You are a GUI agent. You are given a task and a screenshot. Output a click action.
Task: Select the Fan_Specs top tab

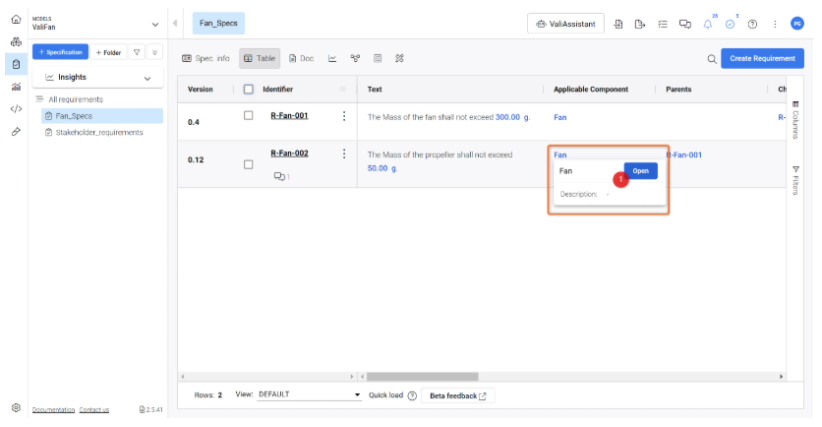pos(219,23)
